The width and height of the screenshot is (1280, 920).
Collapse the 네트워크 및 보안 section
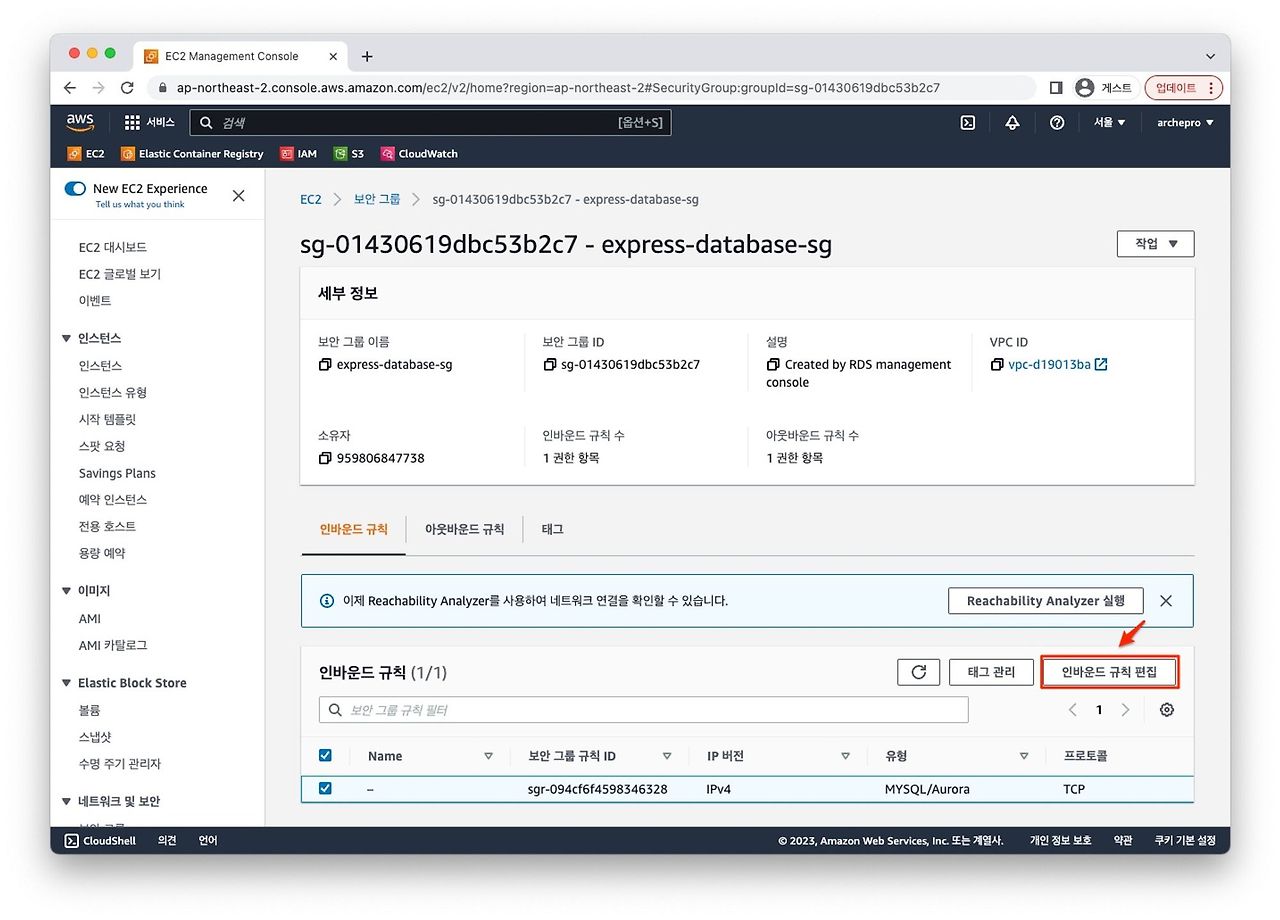click(67, 801)
